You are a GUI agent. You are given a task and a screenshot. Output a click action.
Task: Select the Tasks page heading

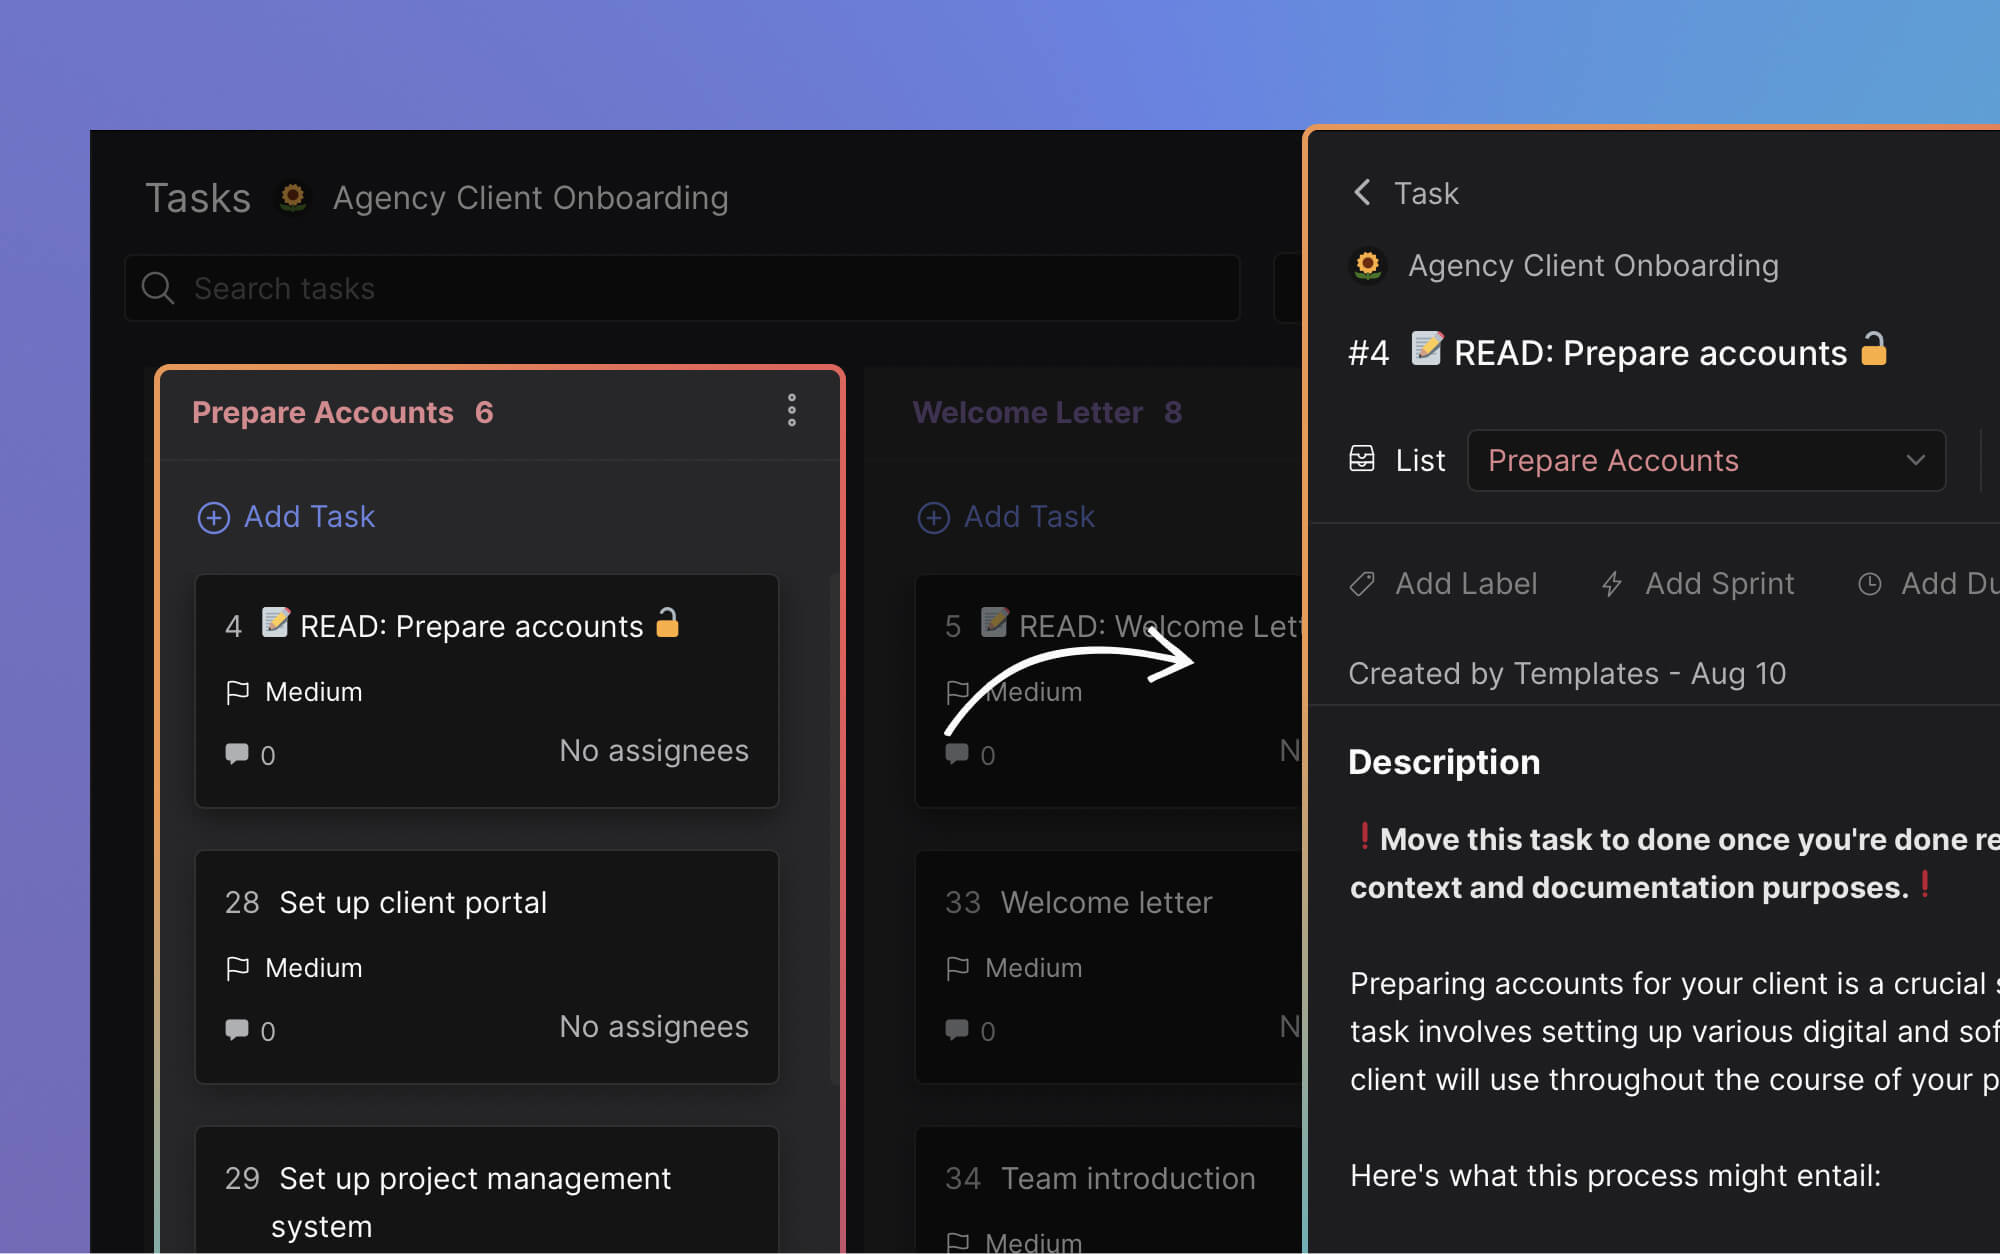click(197, 197)
